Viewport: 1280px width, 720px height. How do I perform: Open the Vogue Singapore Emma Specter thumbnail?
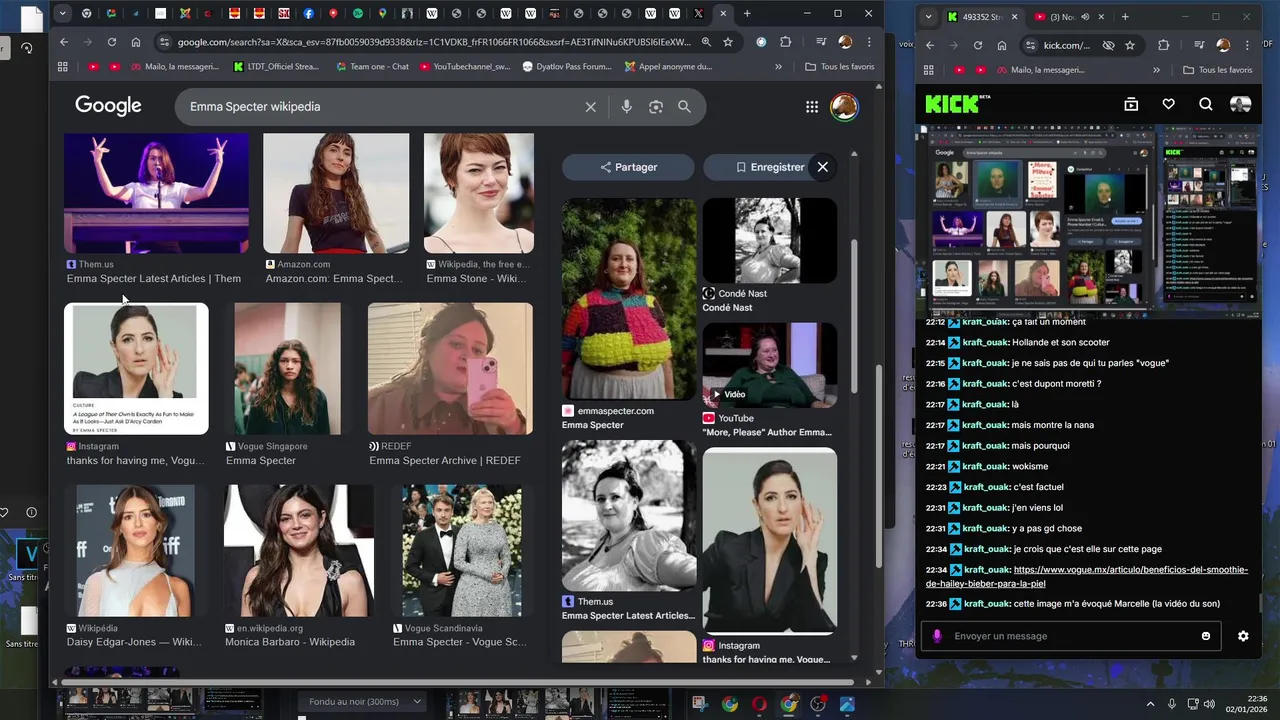point(287,369)
